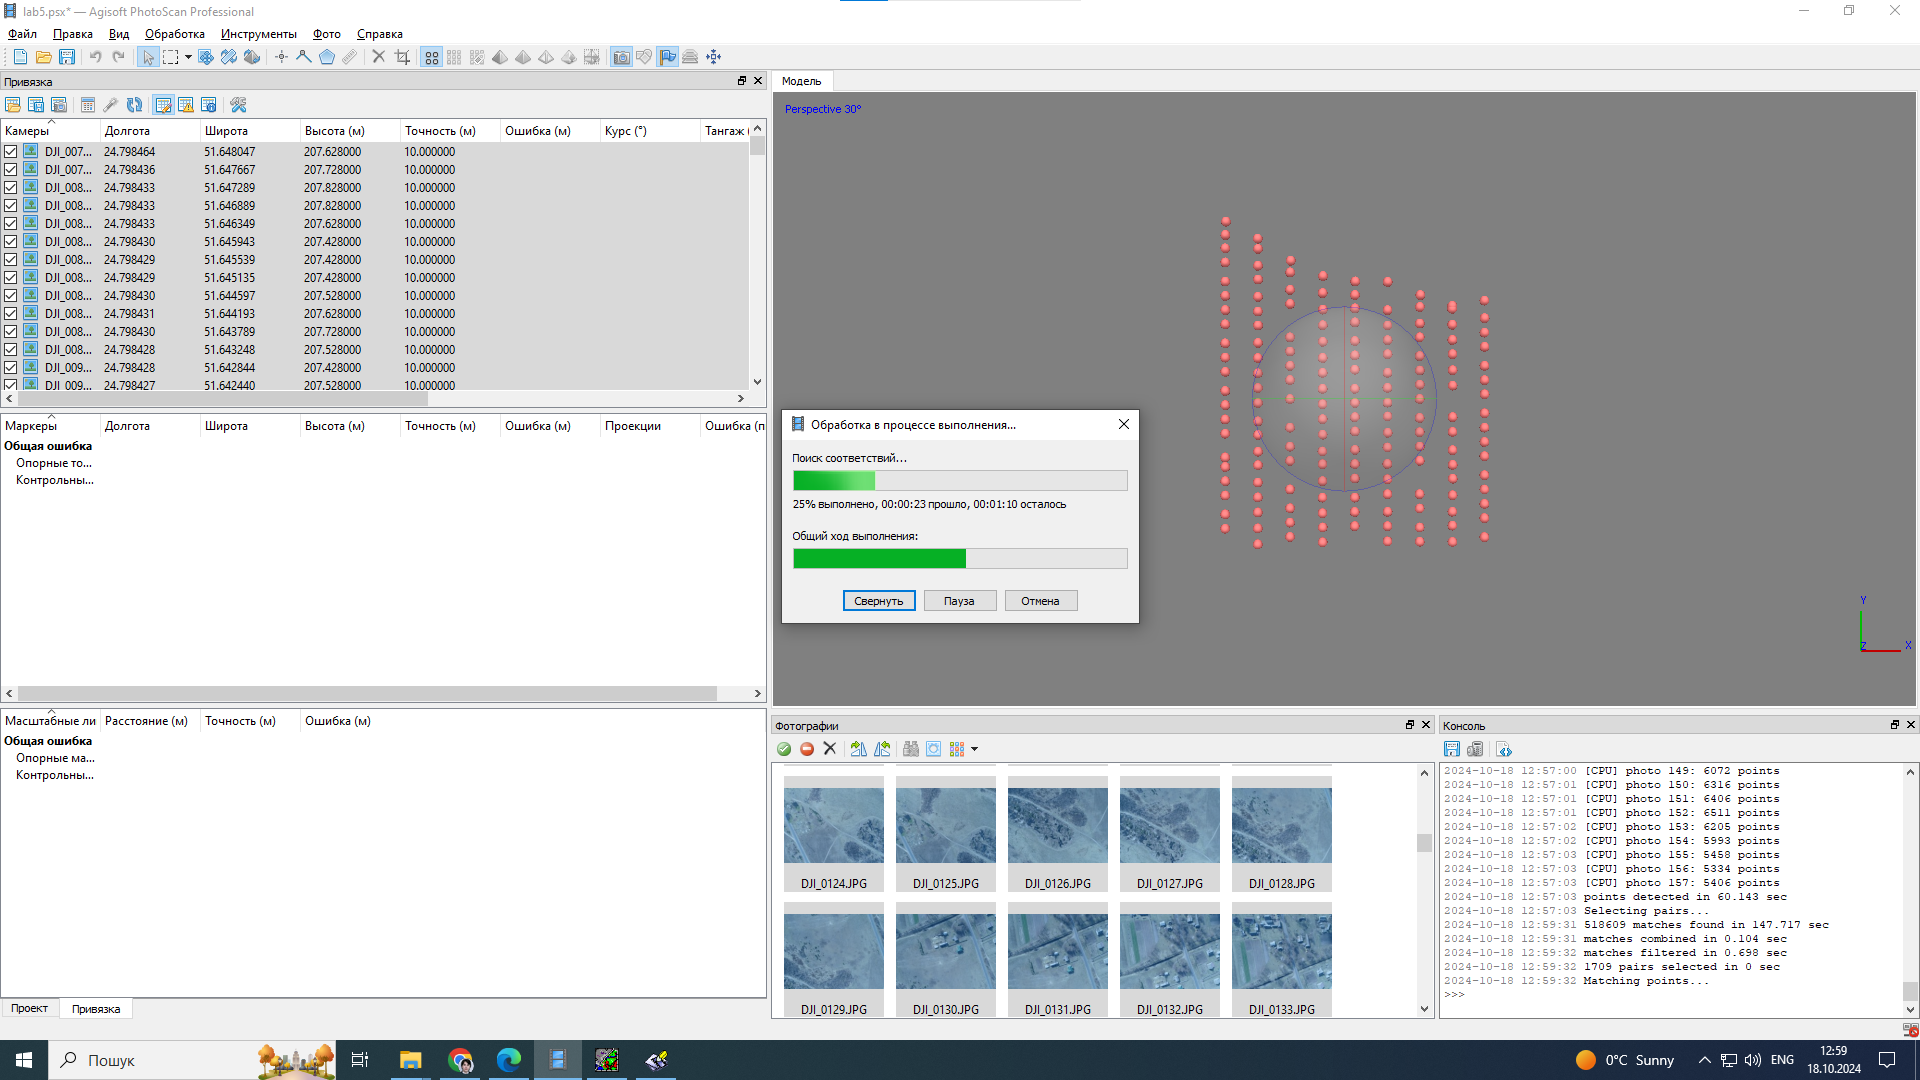Viewport: 1920px width, 1080px height.
Task: Click the navigation move arrows toolbar icon
Action: [x=713, y=57]
